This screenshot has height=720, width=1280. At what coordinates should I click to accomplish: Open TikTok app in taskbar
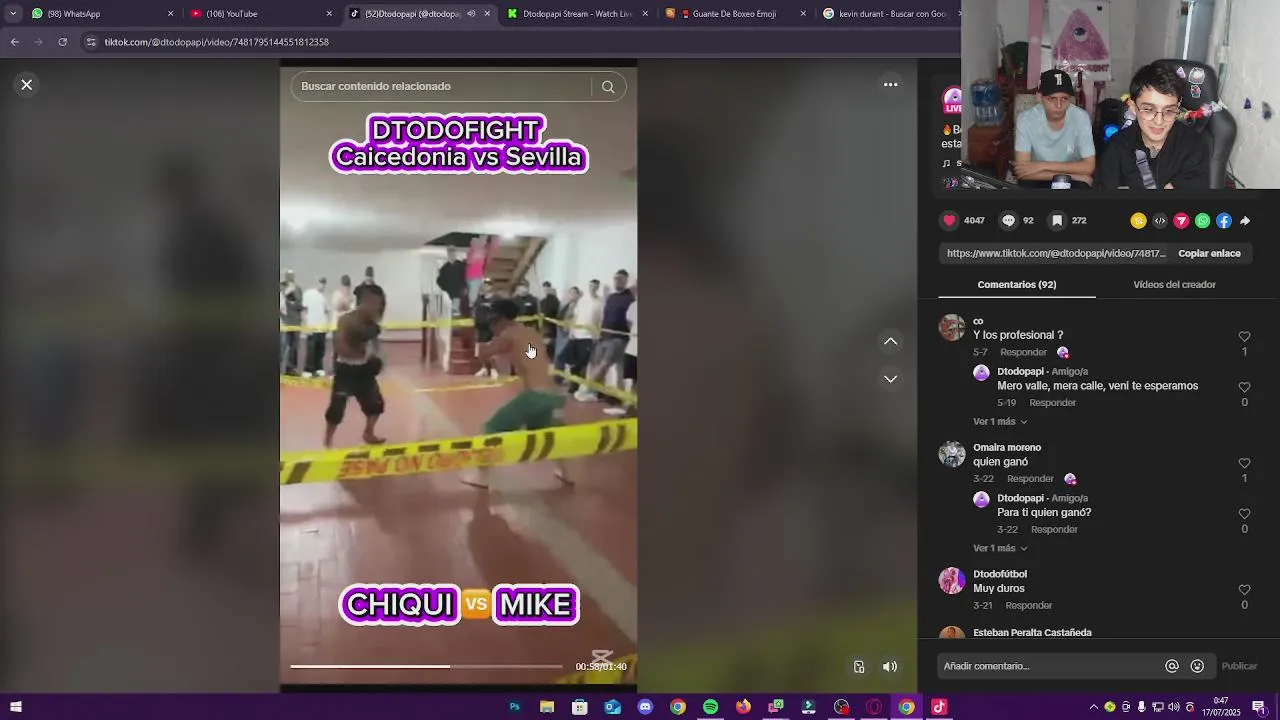[938, 707]
